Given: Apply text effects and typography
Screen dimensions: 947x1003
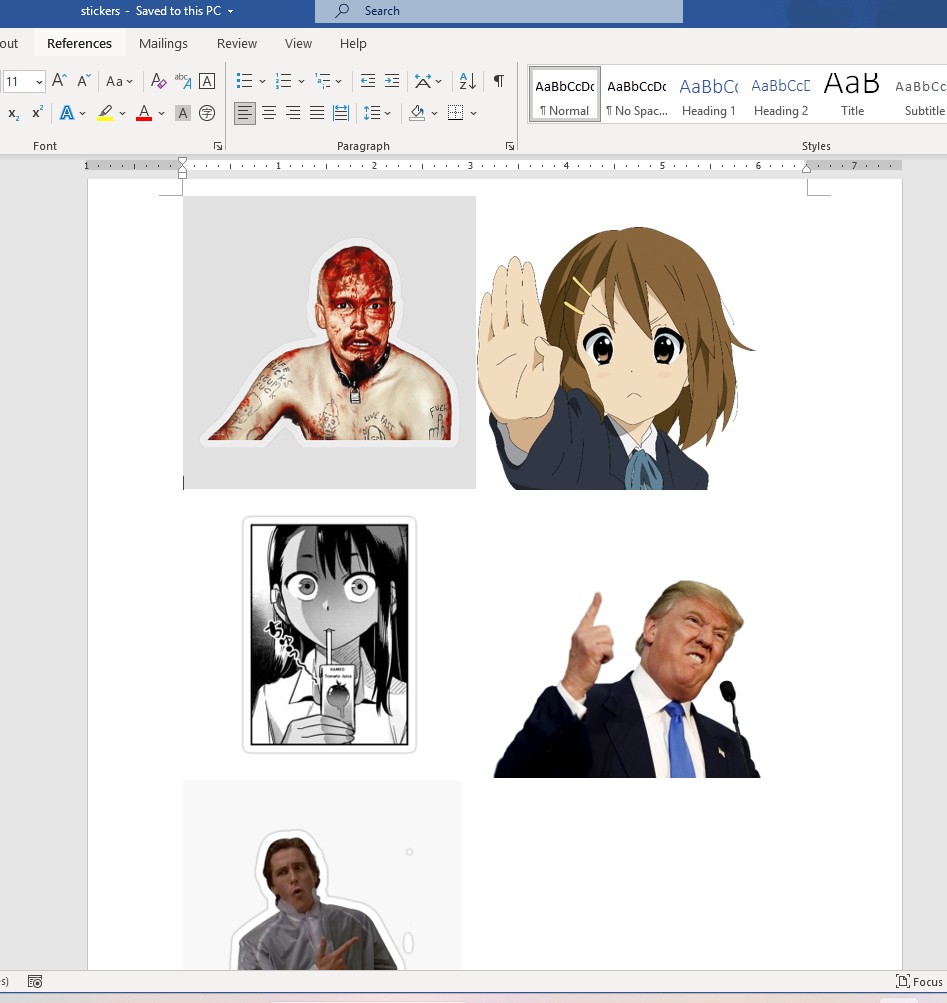Looking at the screenshot, I should 67,113.
